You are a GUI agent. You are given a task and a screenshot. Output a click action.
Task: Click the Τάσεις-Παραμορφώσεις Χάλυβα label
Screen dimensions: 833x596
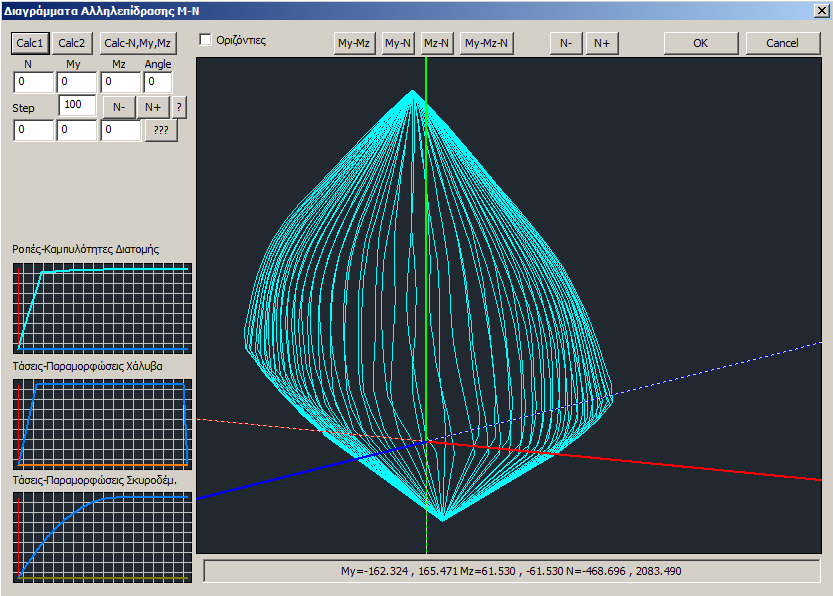[88, 366]
